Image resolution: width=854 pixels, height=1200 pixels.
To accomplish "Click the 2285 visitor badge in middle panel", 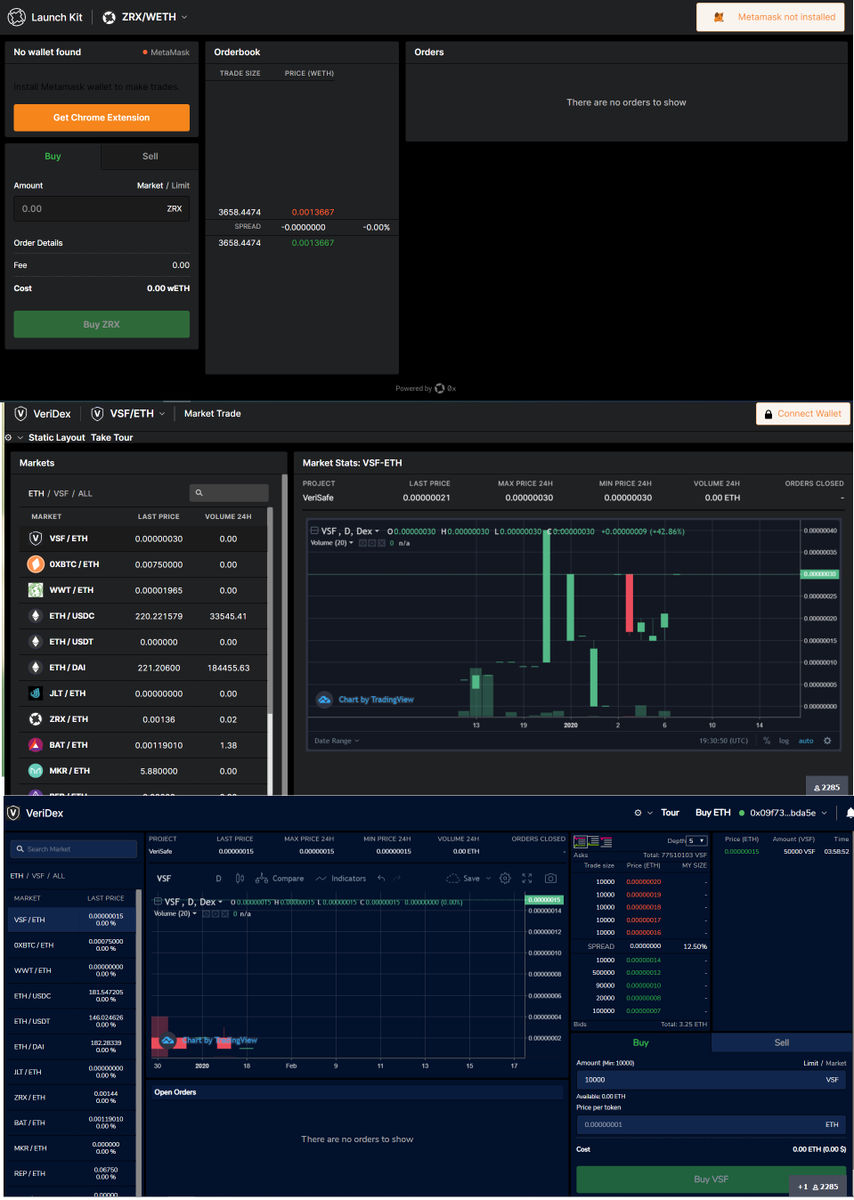I will click(x=827, y=788).
